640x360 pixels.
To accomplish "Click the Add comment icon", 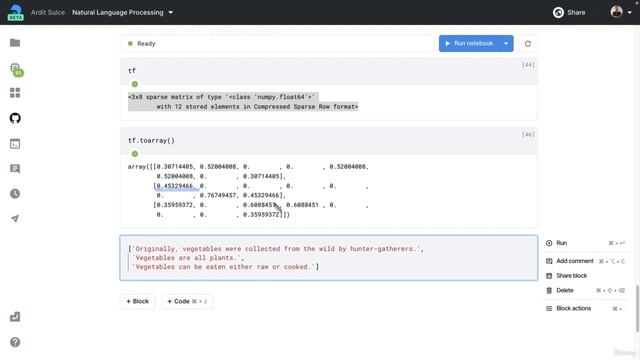I will point(549,261).
